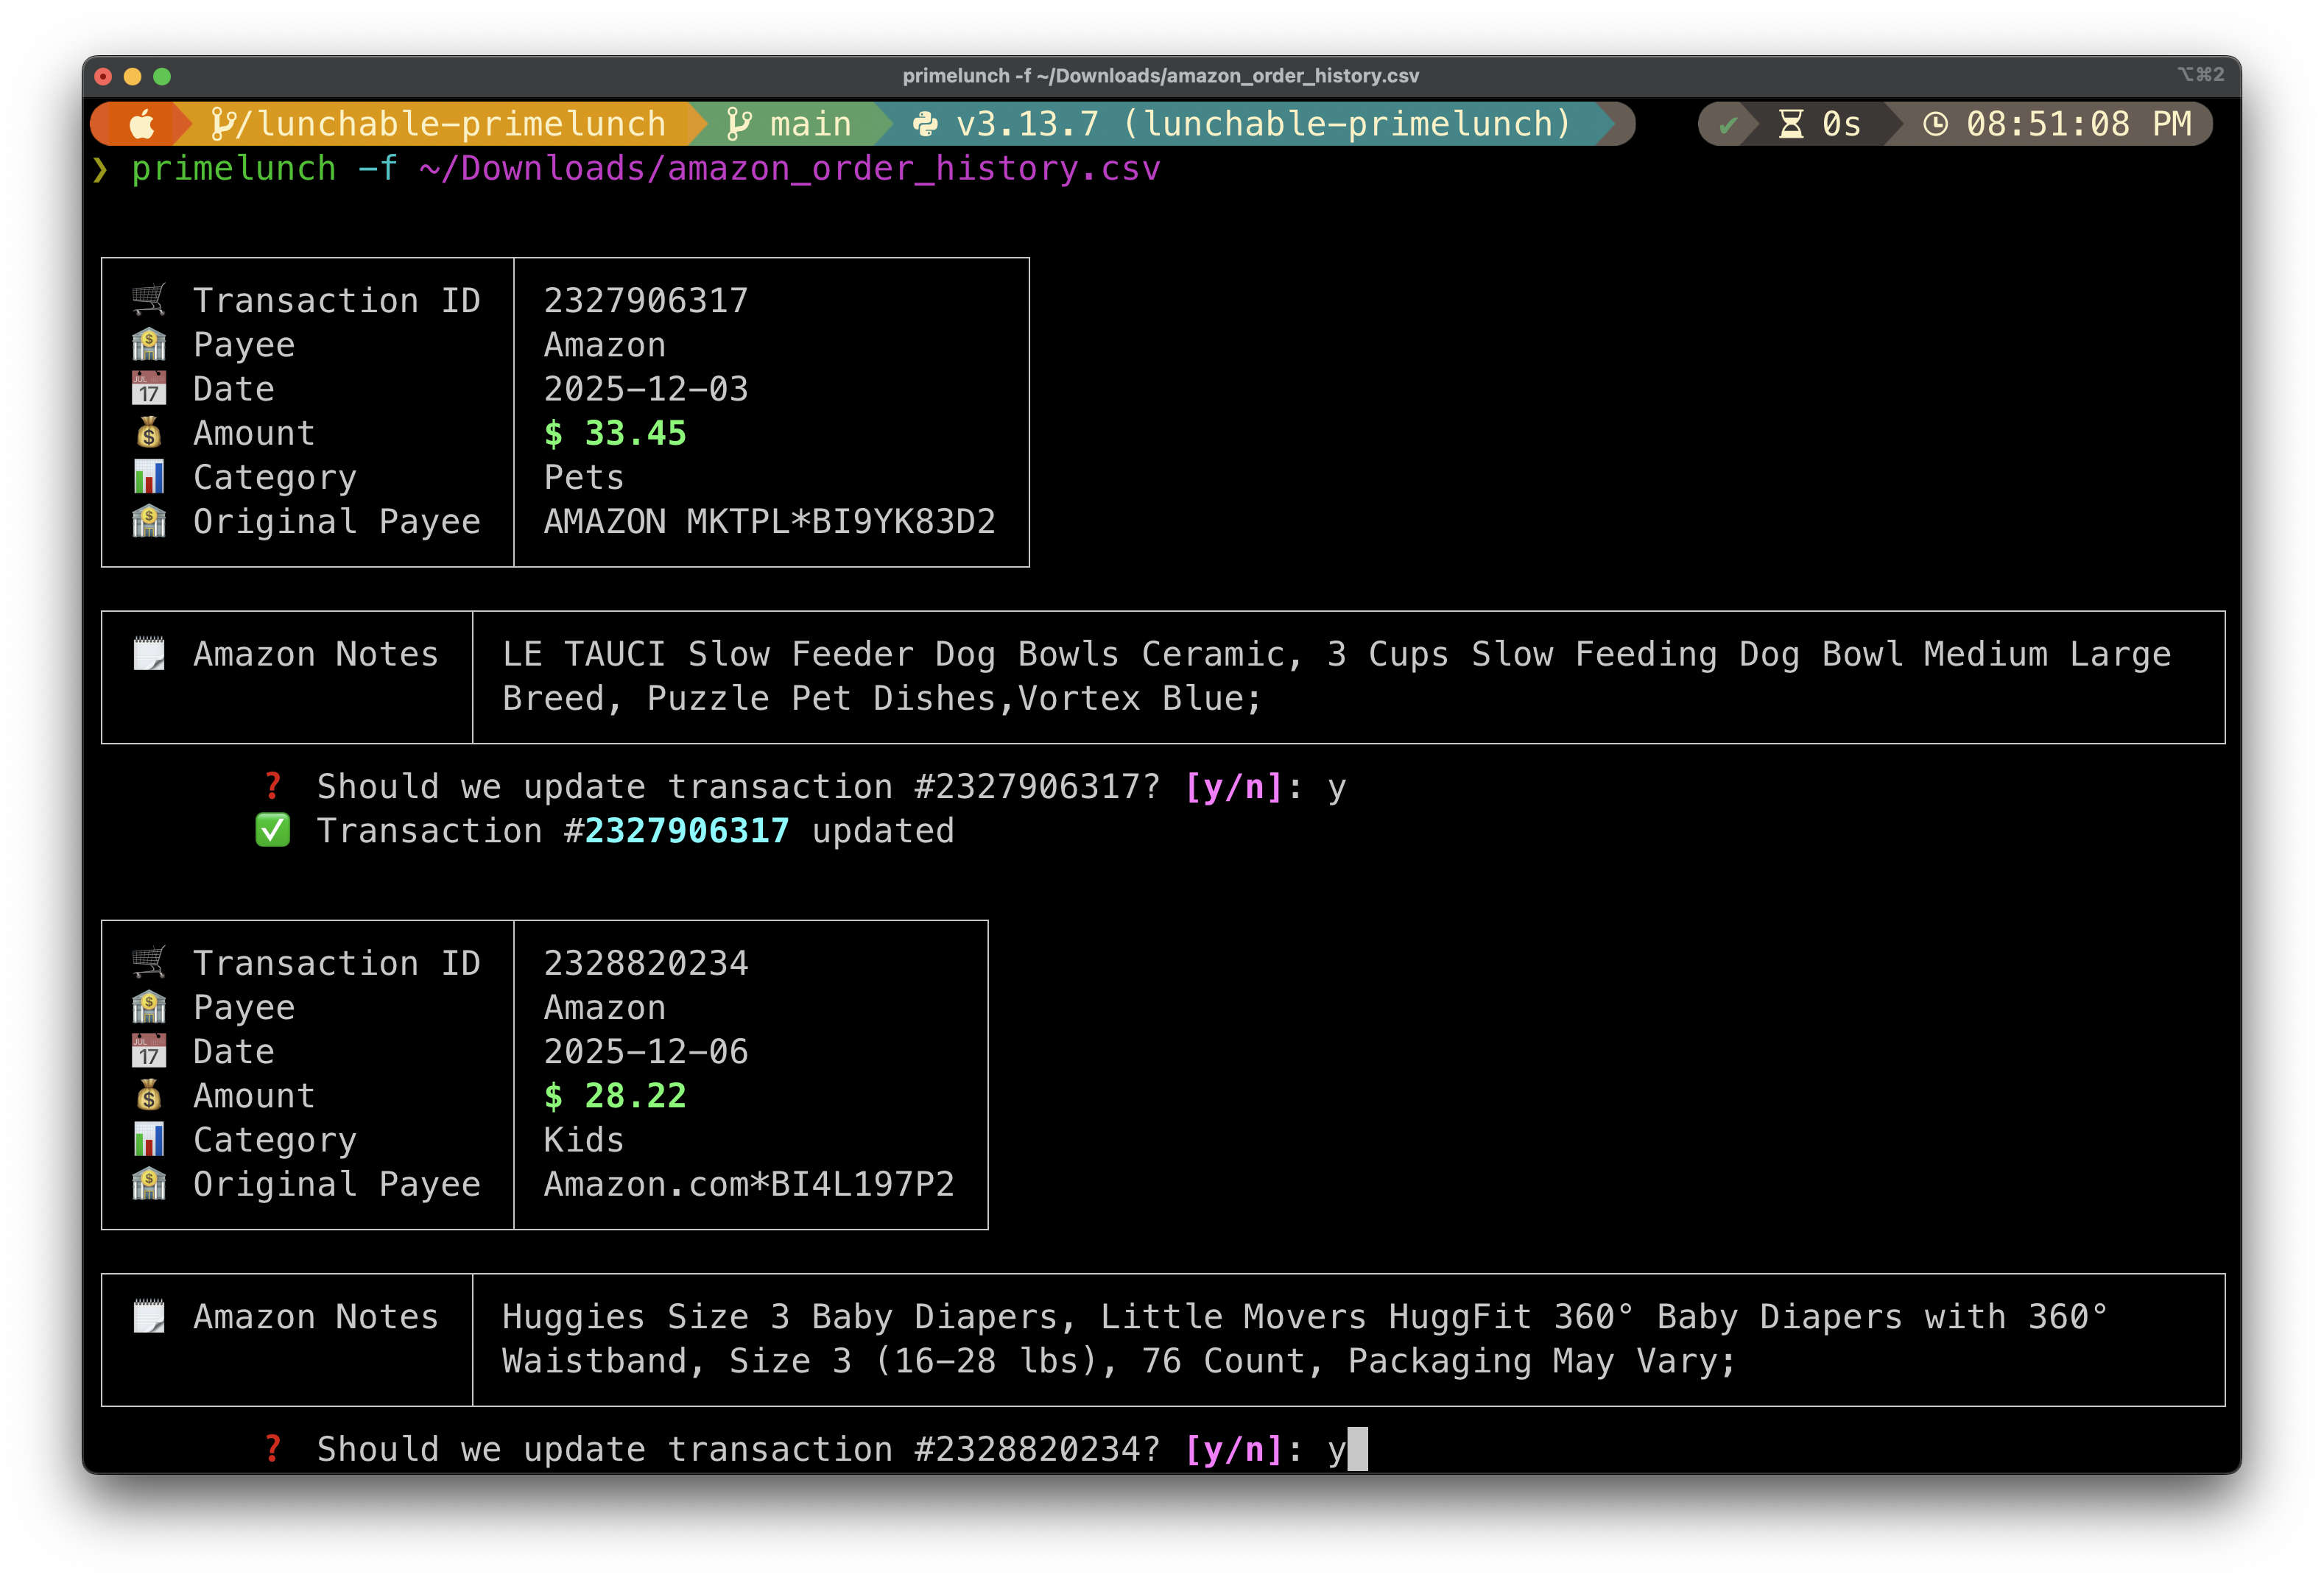Click the red question mark on the last prompt line
The image size is (2324, 1583).
click(x=273, y=1448)
